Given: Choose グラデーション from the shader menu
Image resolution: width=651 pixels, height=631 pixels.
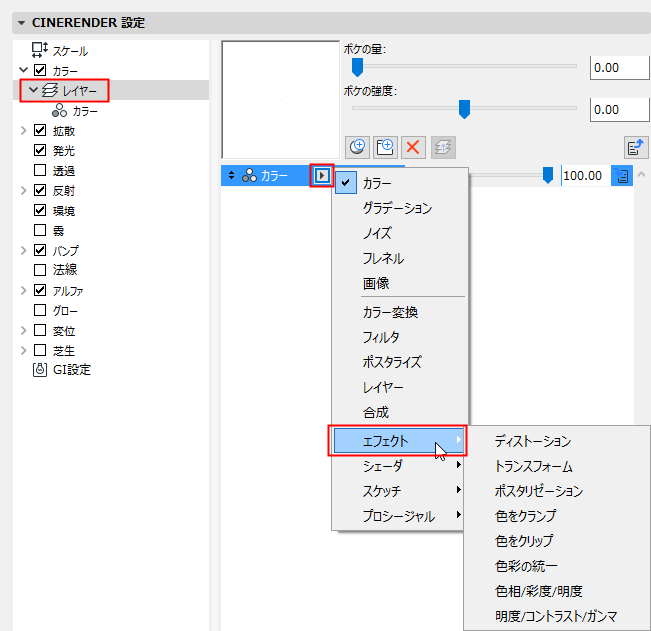Looking at the screenshot, I should pyautogui.click(x=400, y=208).
